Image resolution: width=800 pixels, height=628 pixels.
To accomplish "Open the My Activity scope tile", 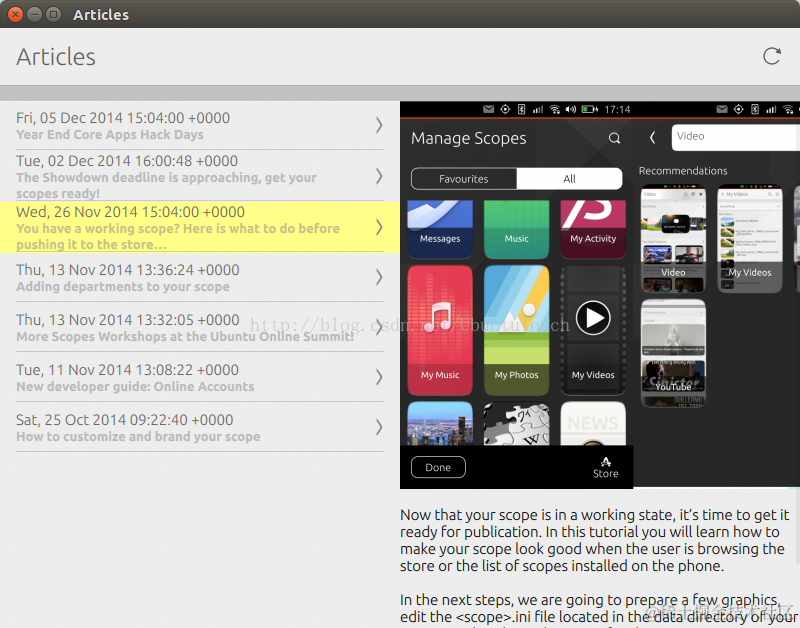I will (593, 230).
